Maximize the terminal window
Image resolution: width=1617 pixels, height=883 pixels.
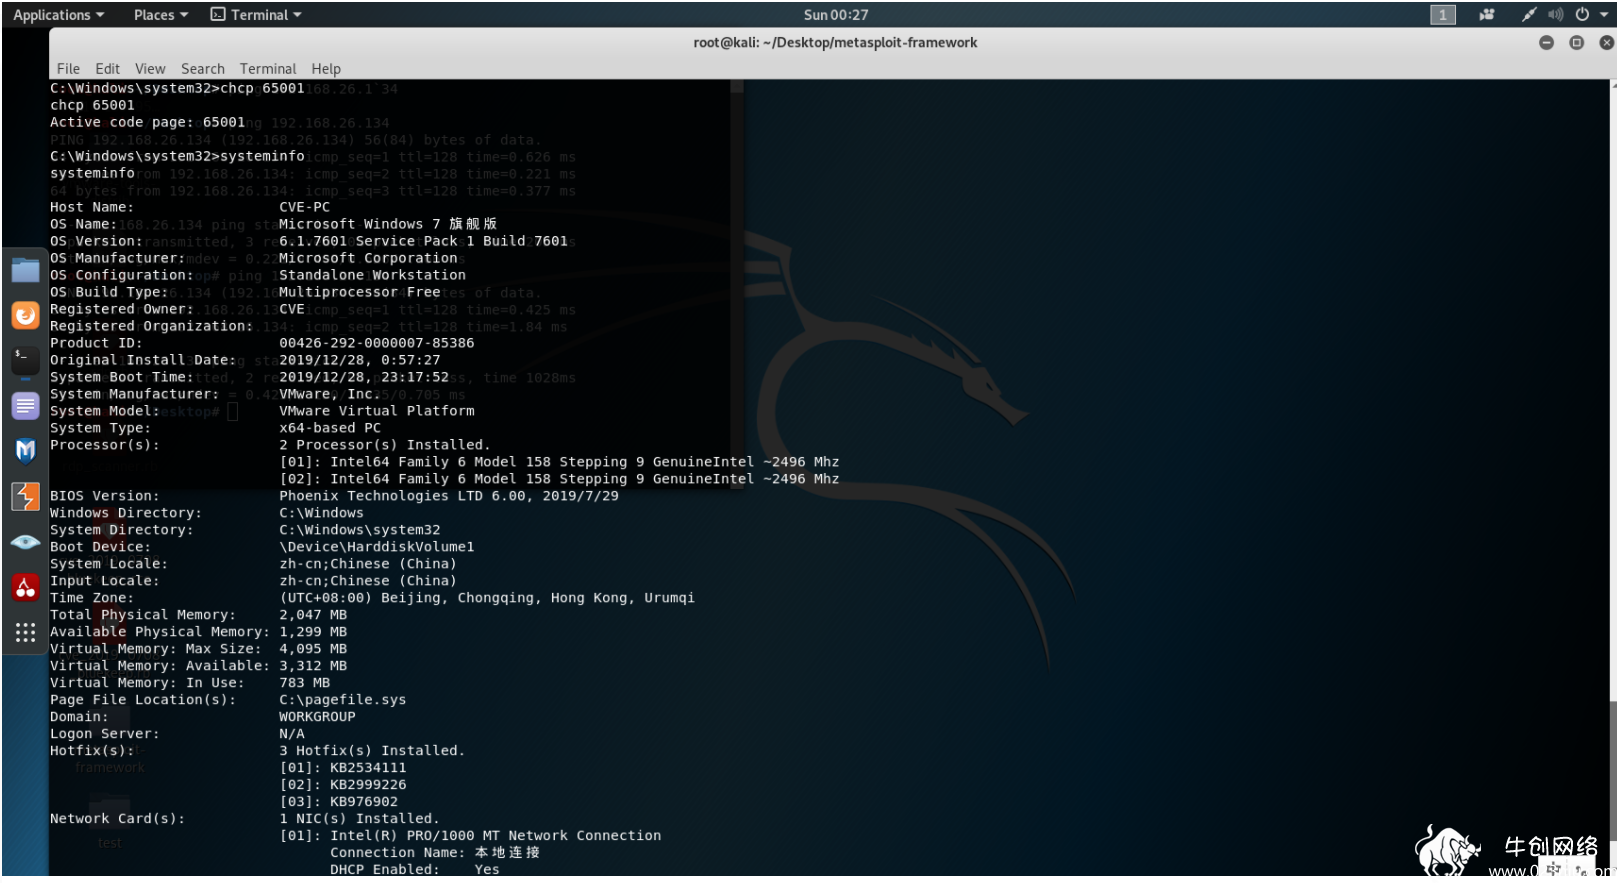coord(1576,43)
